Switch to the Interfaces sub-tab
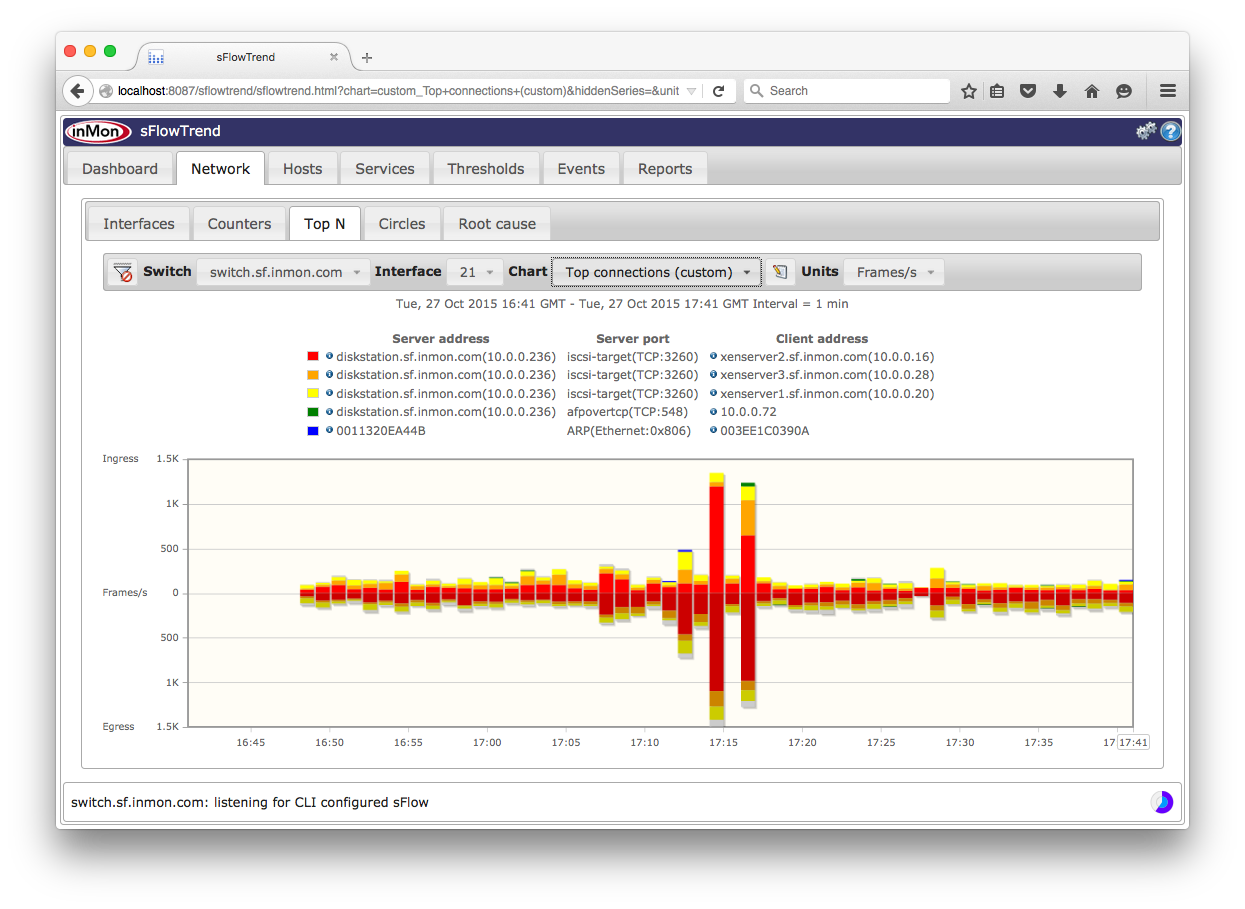Viewport: 1245px width, 909px height. (x=139, y=224)
